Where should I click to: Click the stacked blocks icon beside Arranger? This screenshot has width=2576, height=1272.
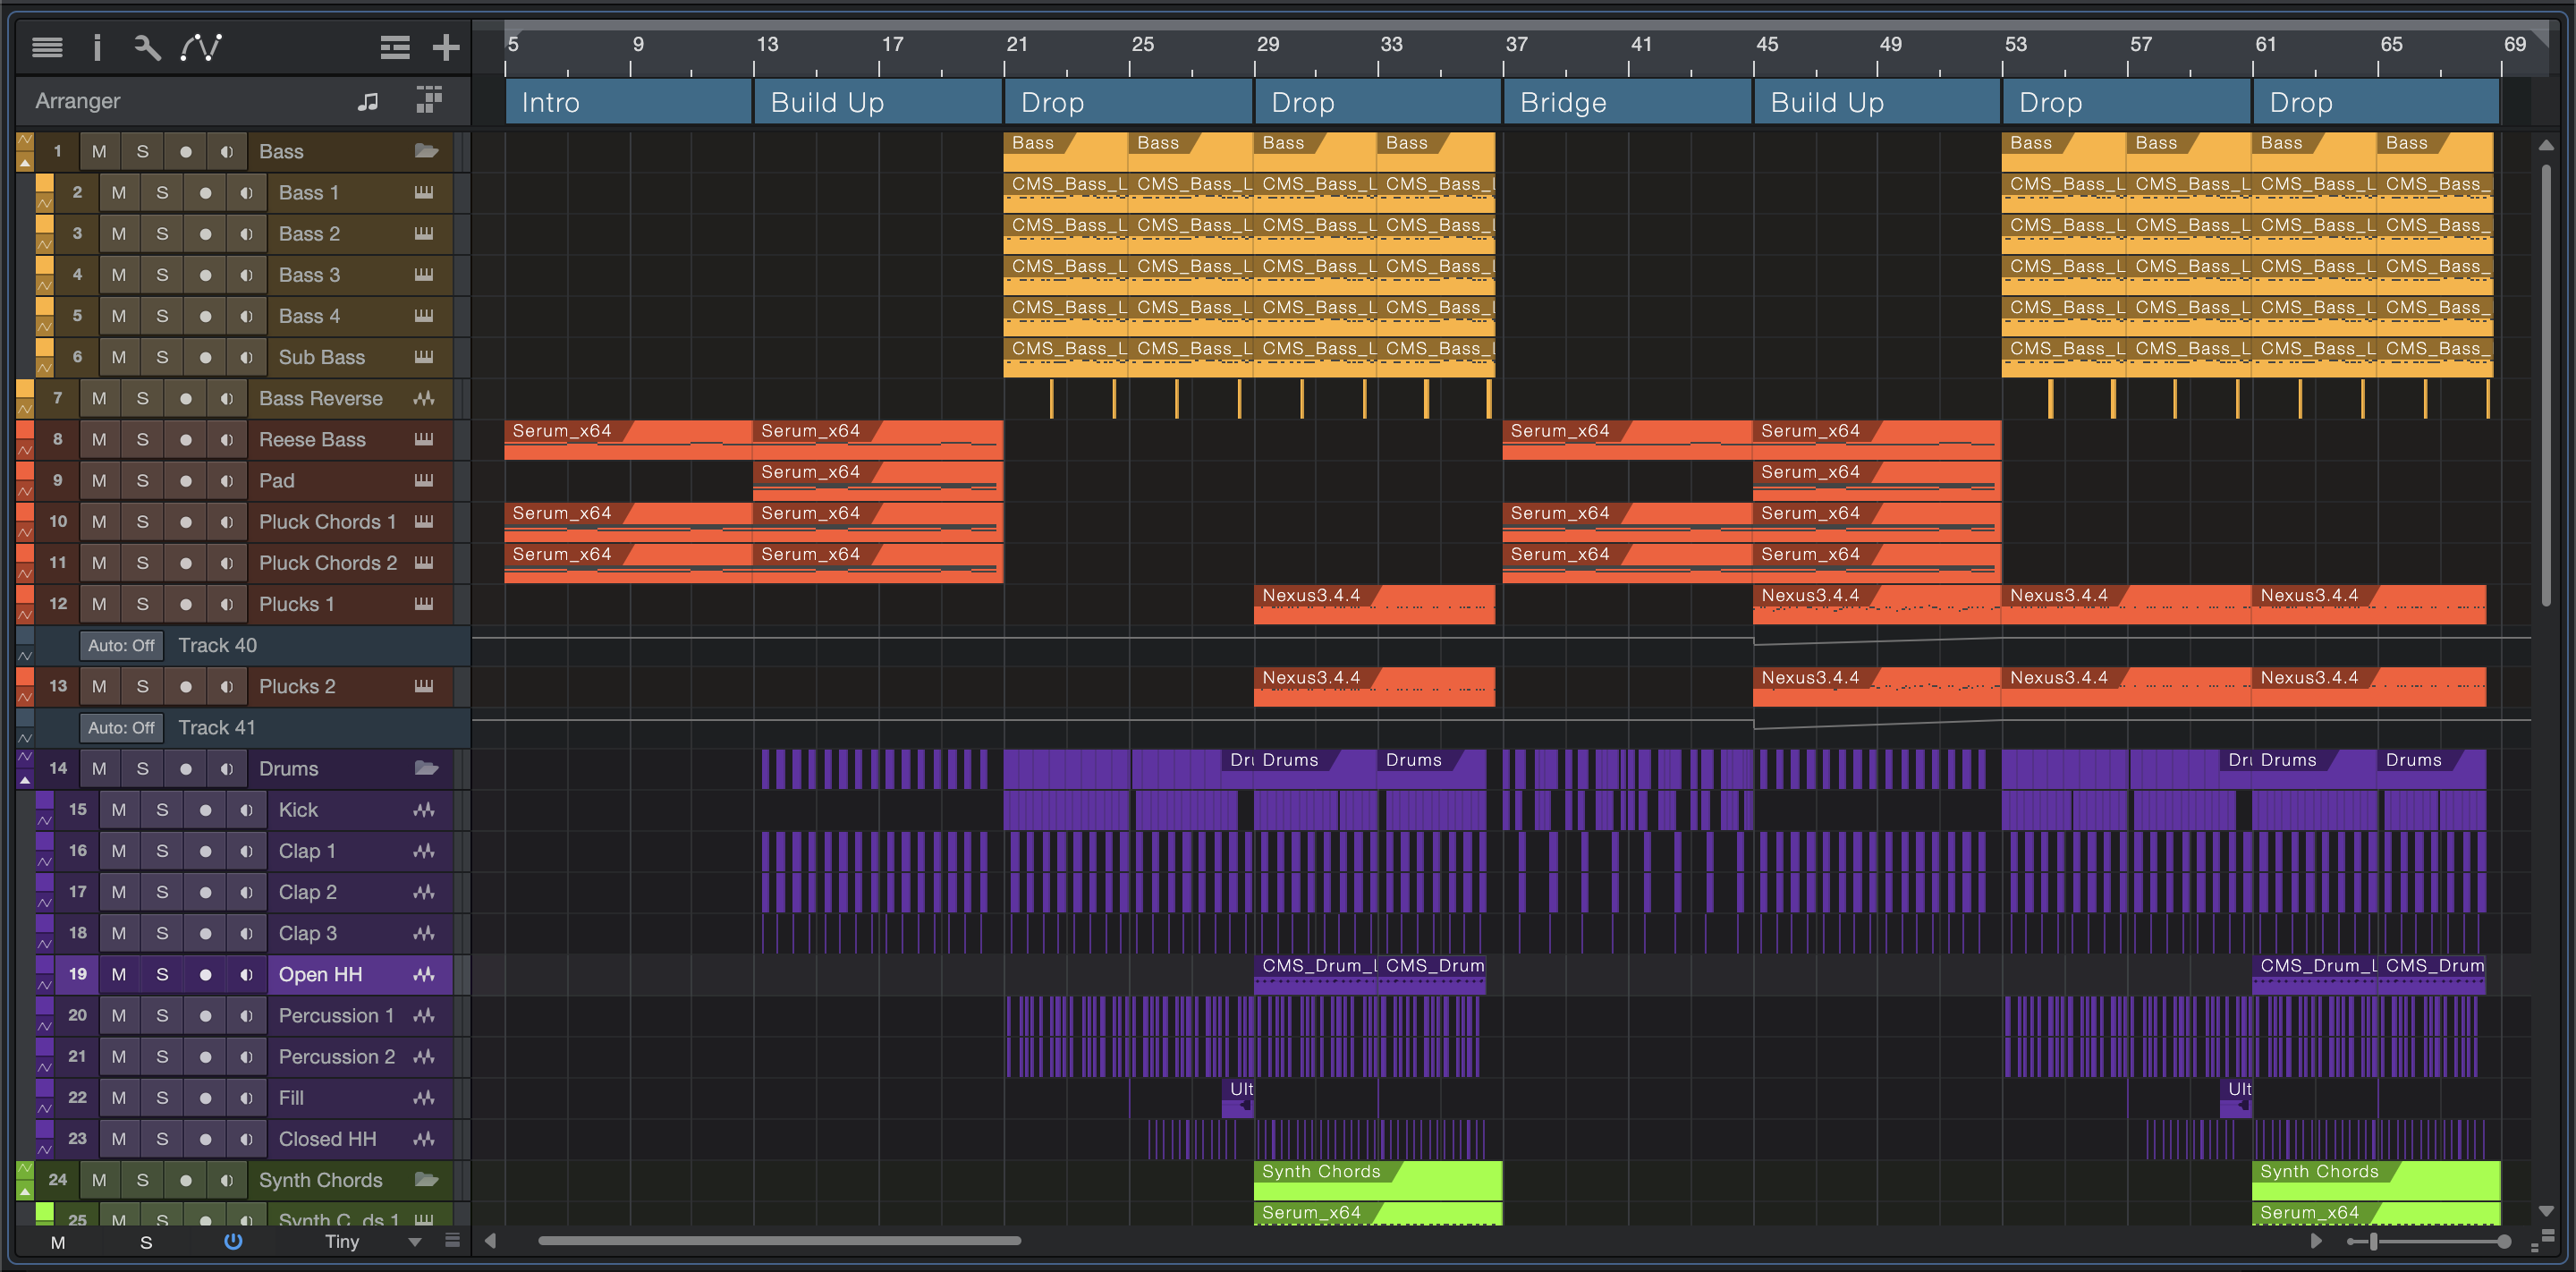pyautogui.click(x=429, y=99)
